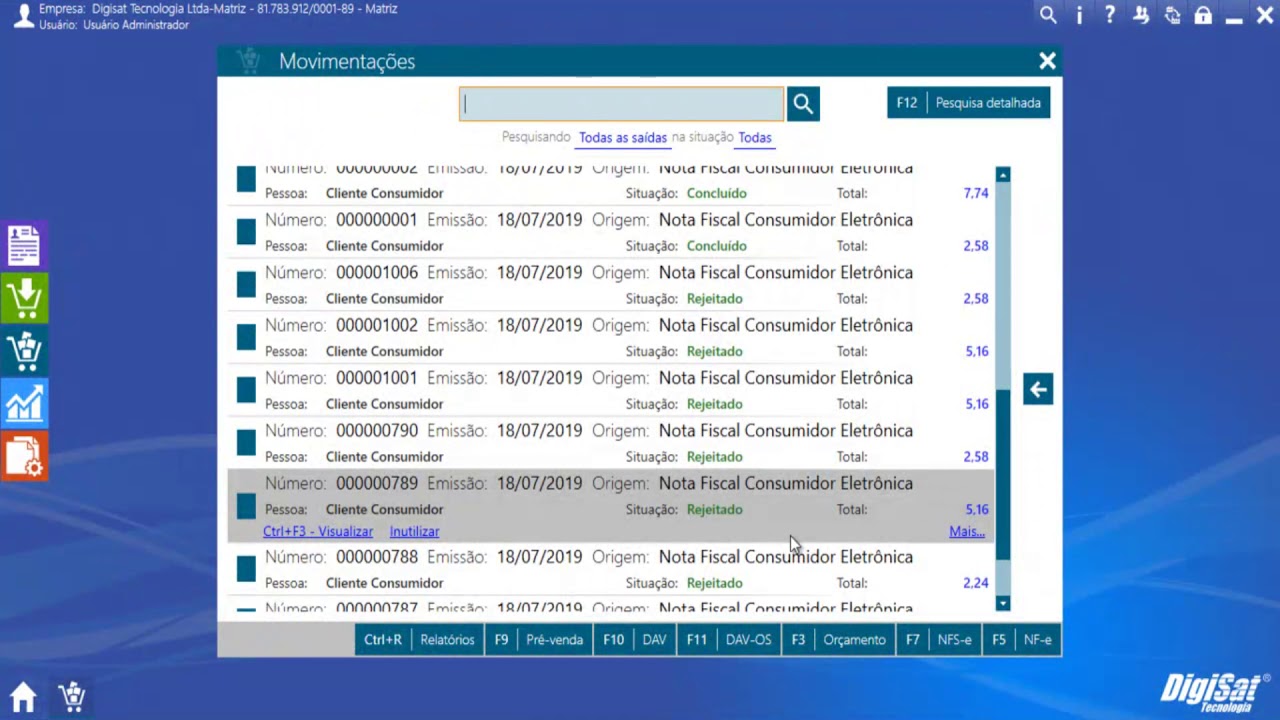Click the scrollbar down arrow in the list

pos(1003,603)
